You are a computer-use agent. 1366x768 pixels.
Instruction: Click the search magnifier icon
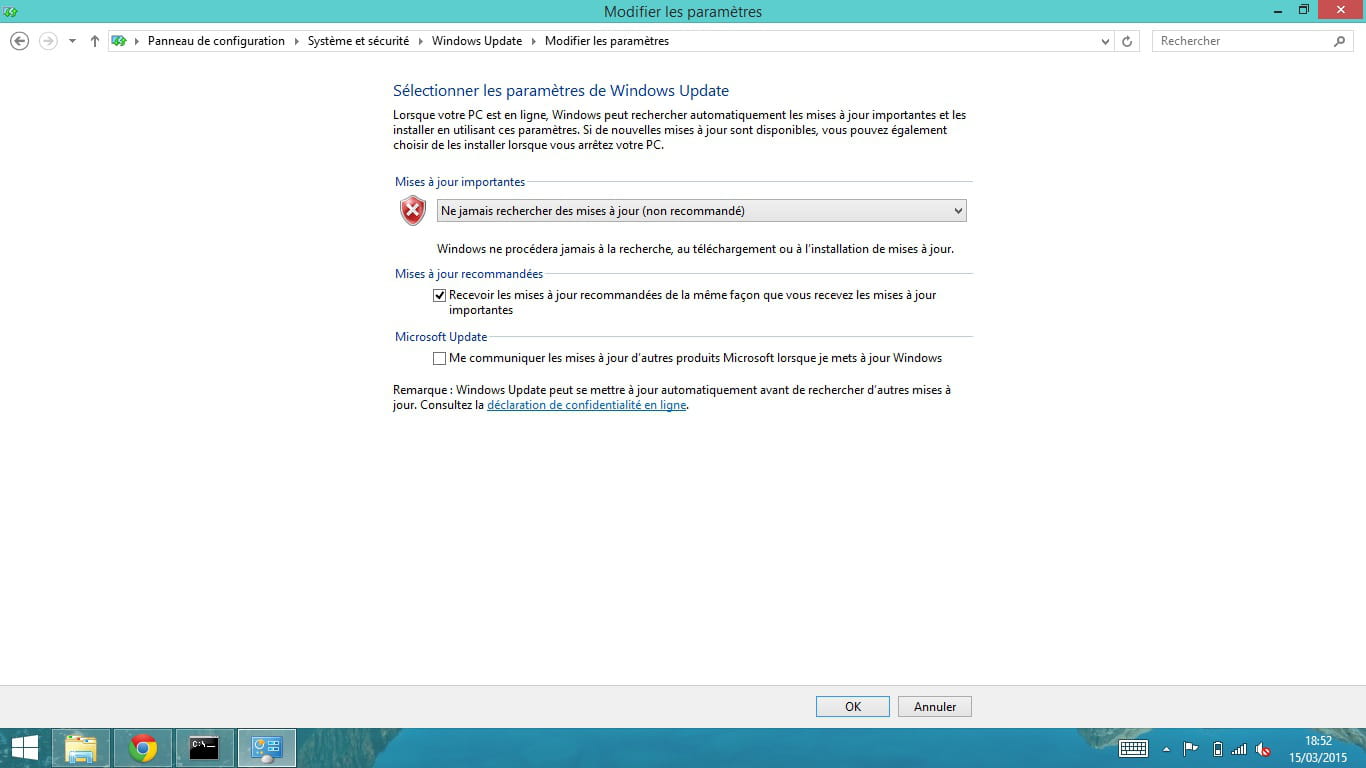[x=1340, y=41]
